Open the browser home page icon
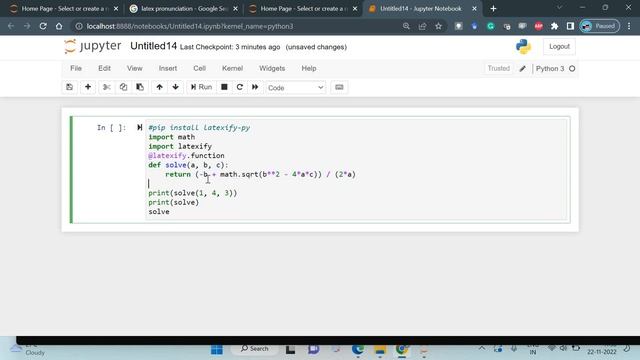640x360 pixels. coord(59,26)
